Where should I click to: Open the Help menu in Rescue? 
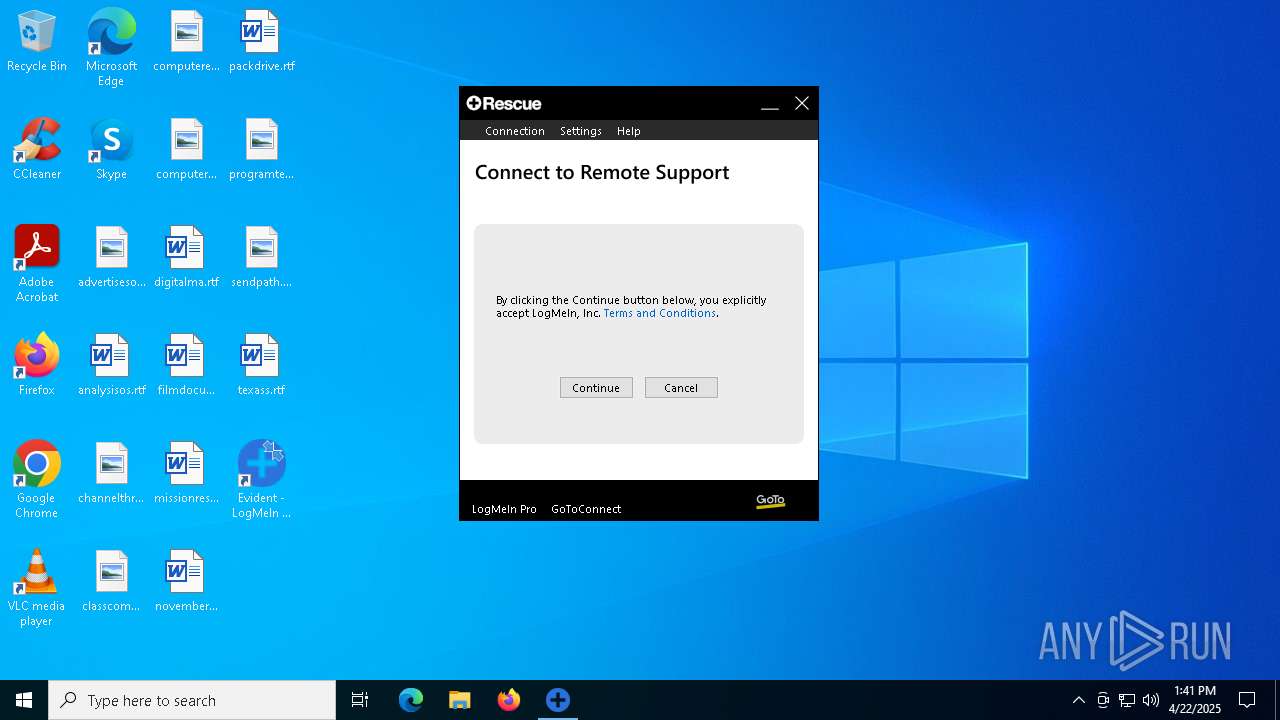click(628, 131)
